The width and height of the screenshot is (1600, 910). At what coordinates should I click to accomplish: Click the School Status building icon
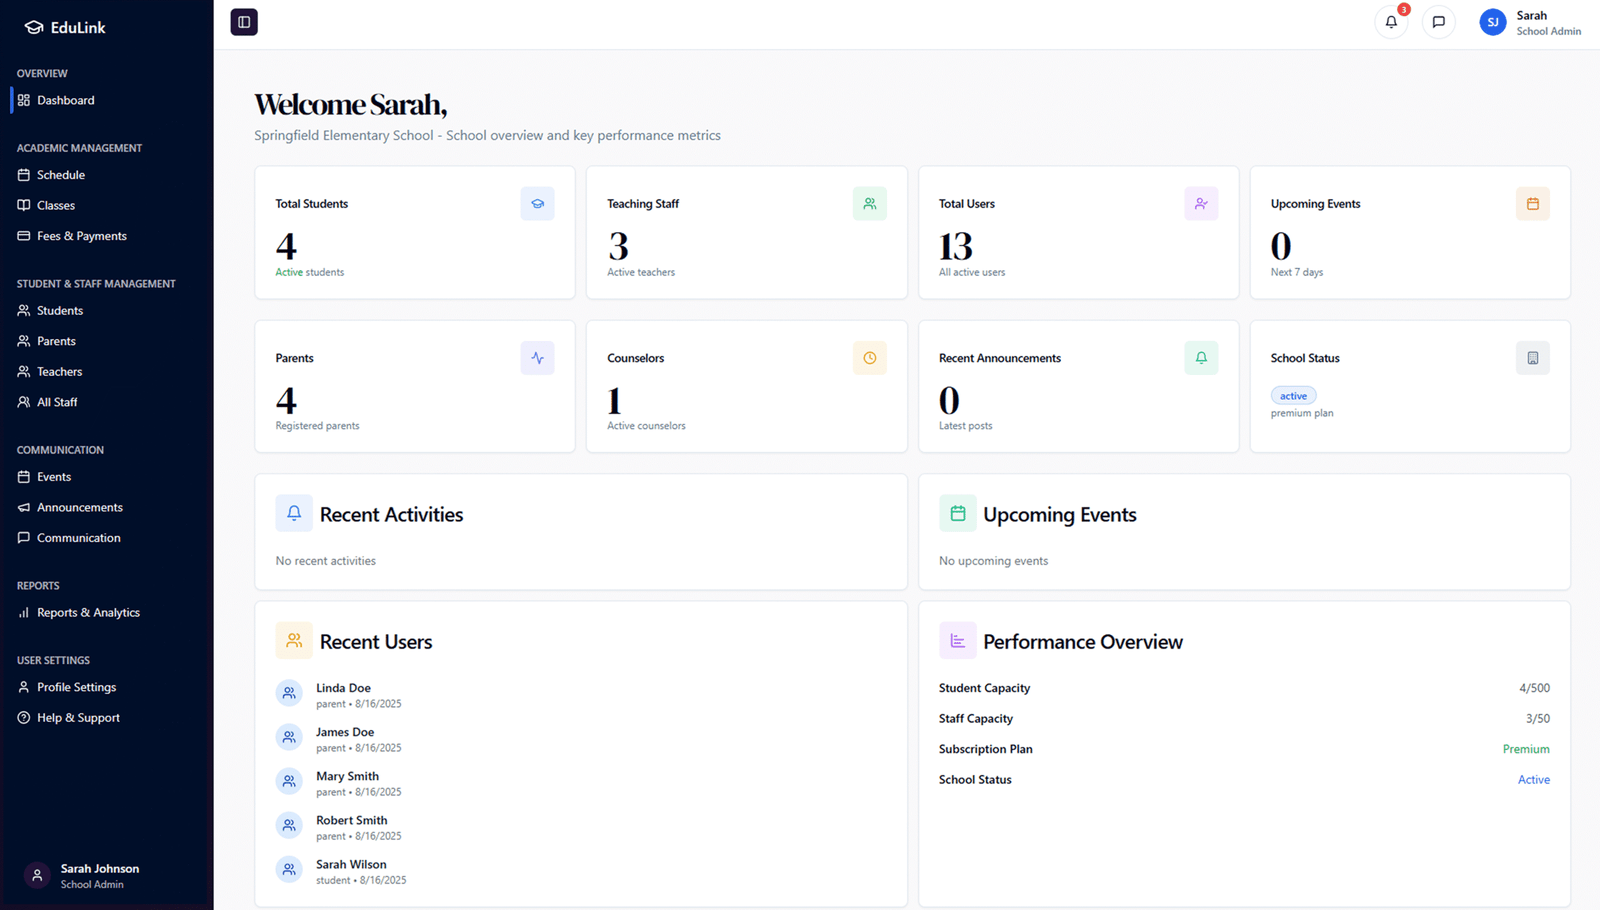1532,358
